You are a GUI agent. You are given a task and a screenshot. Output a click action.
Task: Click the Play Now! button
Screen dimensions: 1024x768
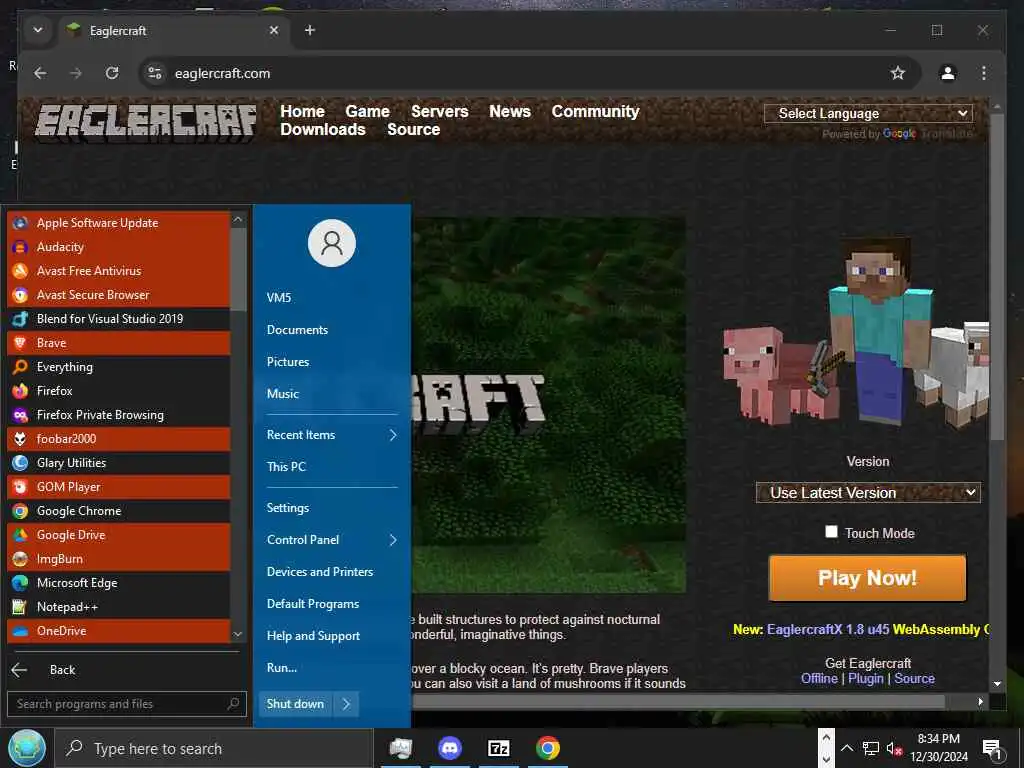pyautogui.click(x=867, y=578)
